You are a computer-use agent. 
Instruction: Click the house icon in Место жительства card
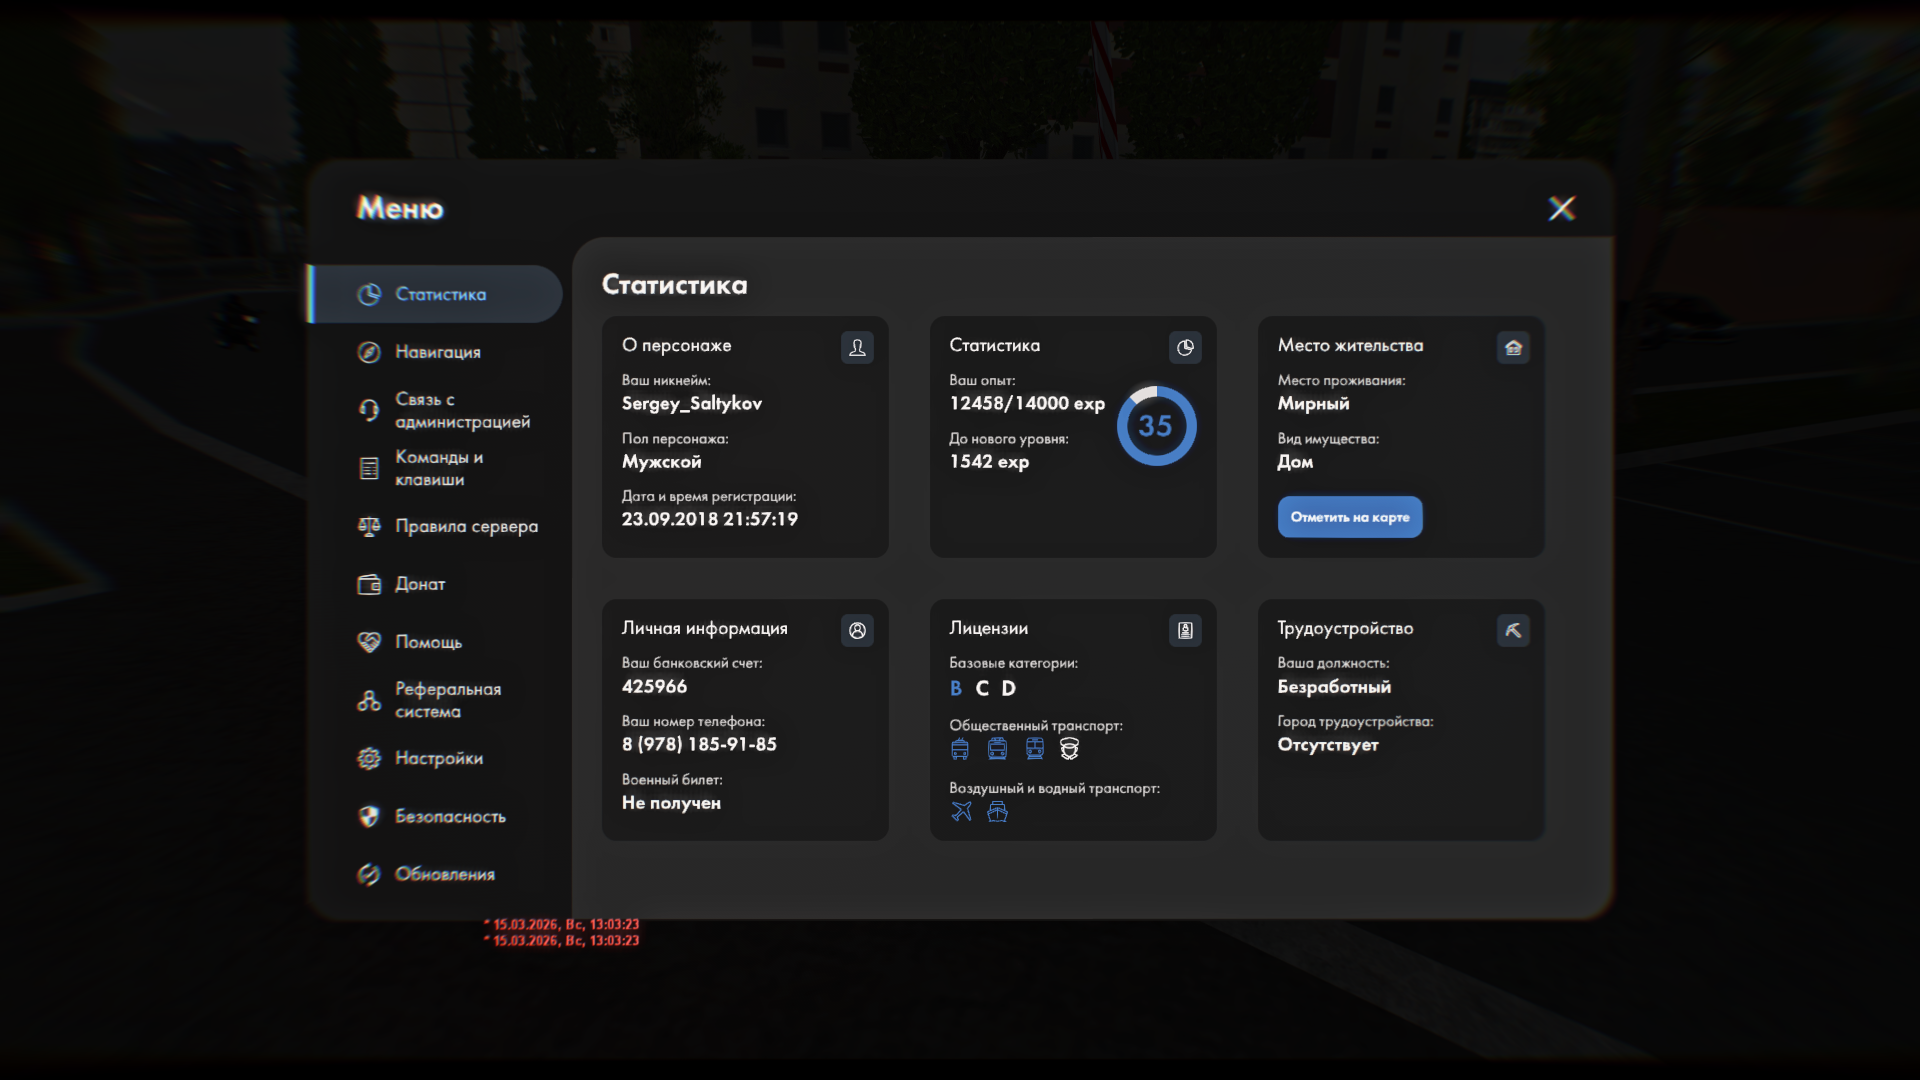click(1513, 347)
